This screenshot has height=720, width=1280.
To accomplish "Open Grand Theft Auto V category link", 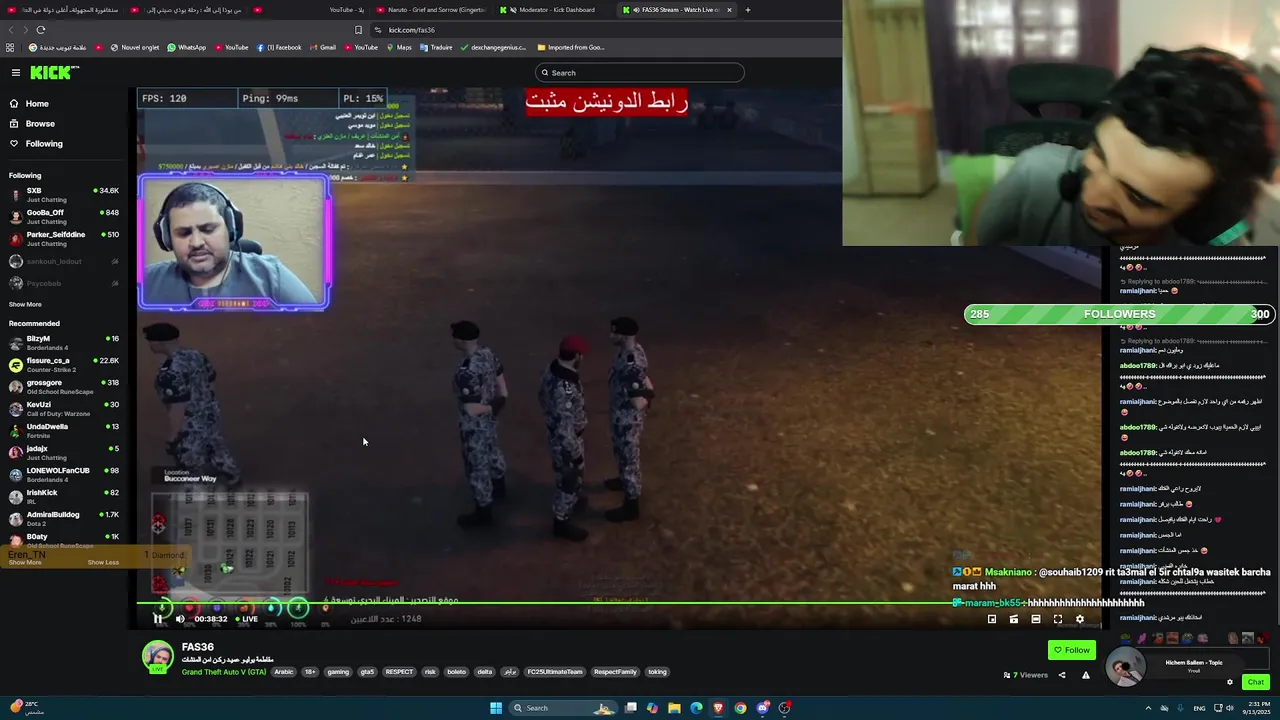I will coord(224,672).
